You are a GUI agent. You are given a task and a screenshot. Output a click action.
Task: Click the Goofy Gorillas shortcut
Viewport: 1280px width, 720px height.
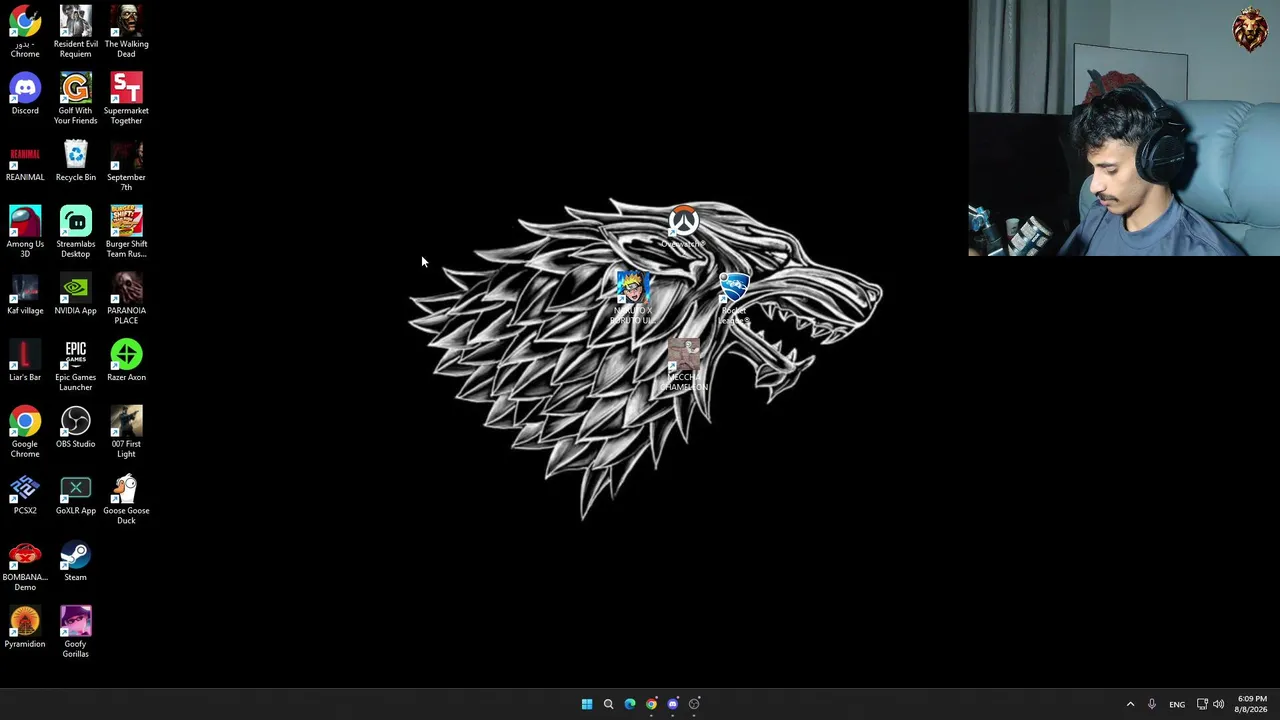(x=76, y=631)
